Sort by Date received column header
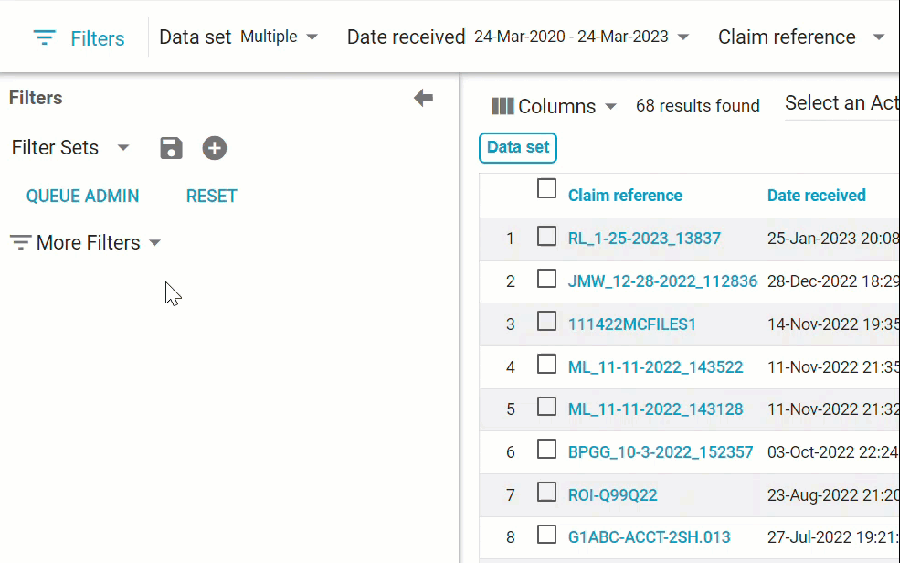 click(816, 195)
